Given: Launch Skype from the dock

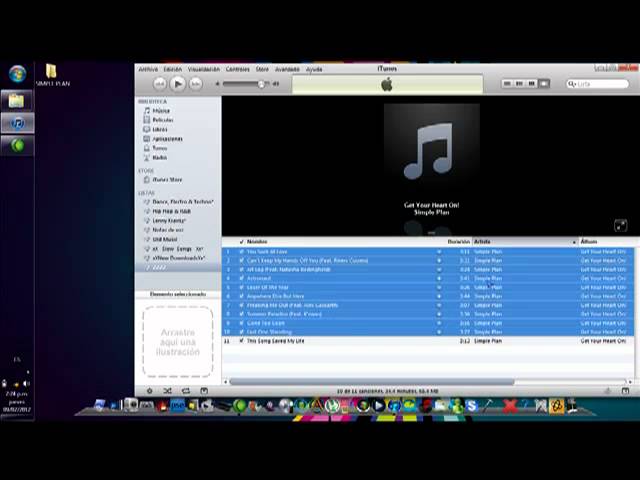Looking at the screenshot, I should [x=471, y=406].
